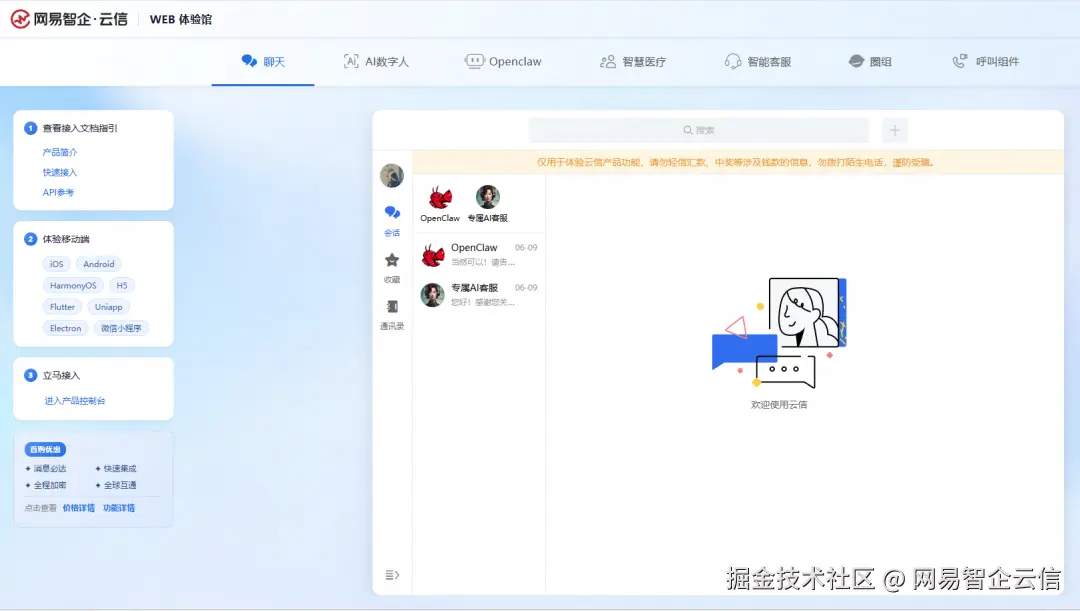Click the 欢迎使用云信 text
Screen dimensions: 1080x611
coord(779,405)
